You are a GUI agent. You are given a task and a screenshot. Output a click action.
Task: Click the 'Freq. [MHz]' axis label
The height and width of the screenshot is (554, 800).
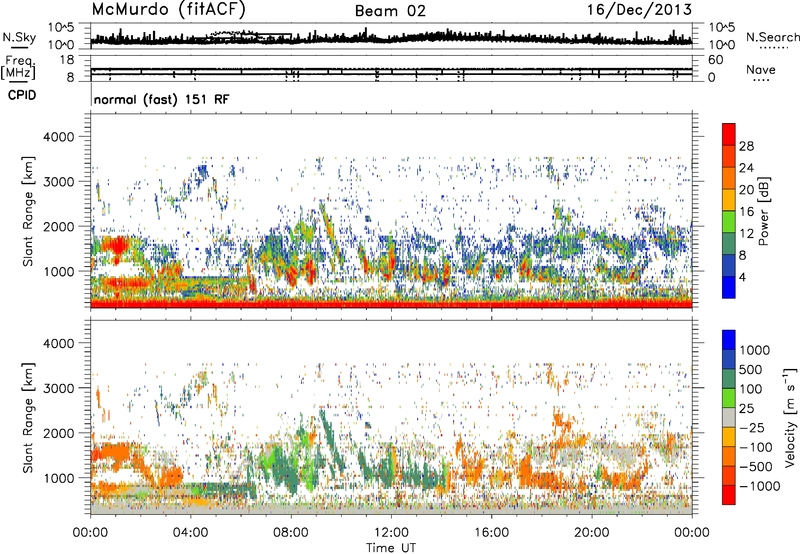click(x=20, y=66)
